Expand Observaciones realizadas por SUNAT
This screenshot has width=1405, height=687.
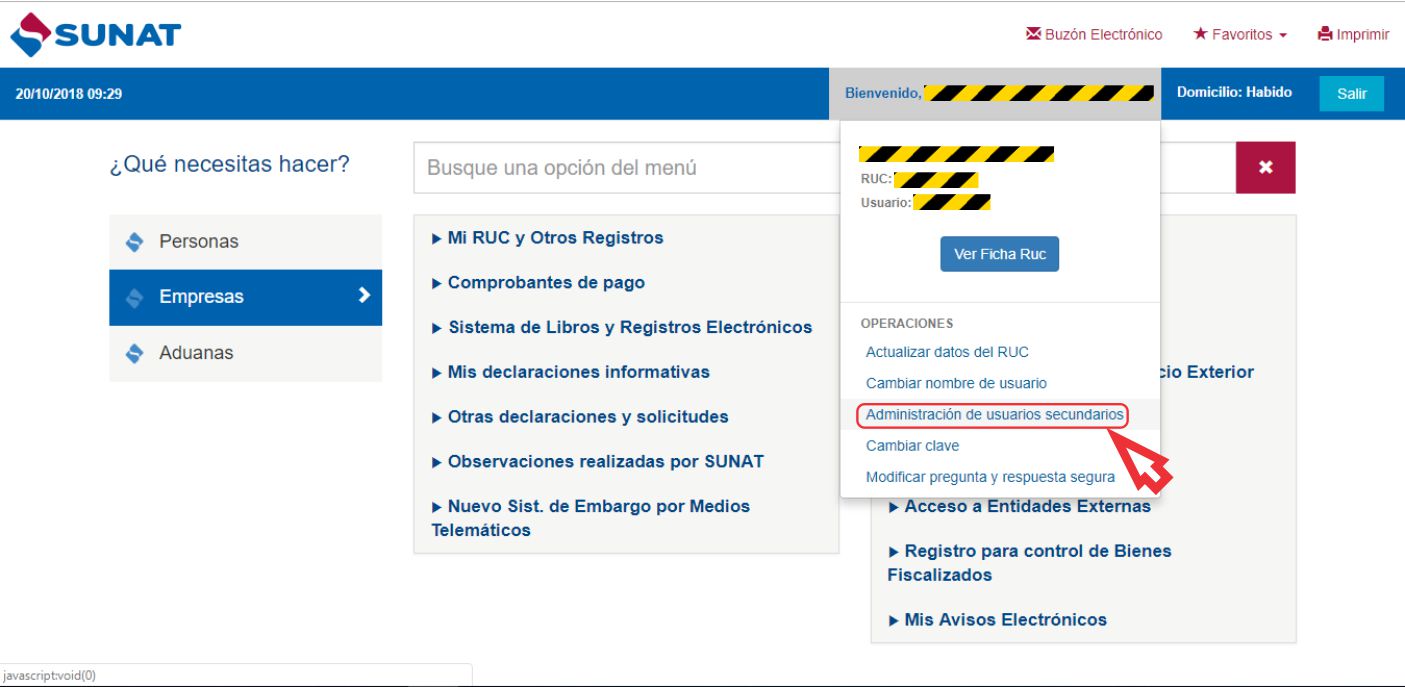coord(597,462)
